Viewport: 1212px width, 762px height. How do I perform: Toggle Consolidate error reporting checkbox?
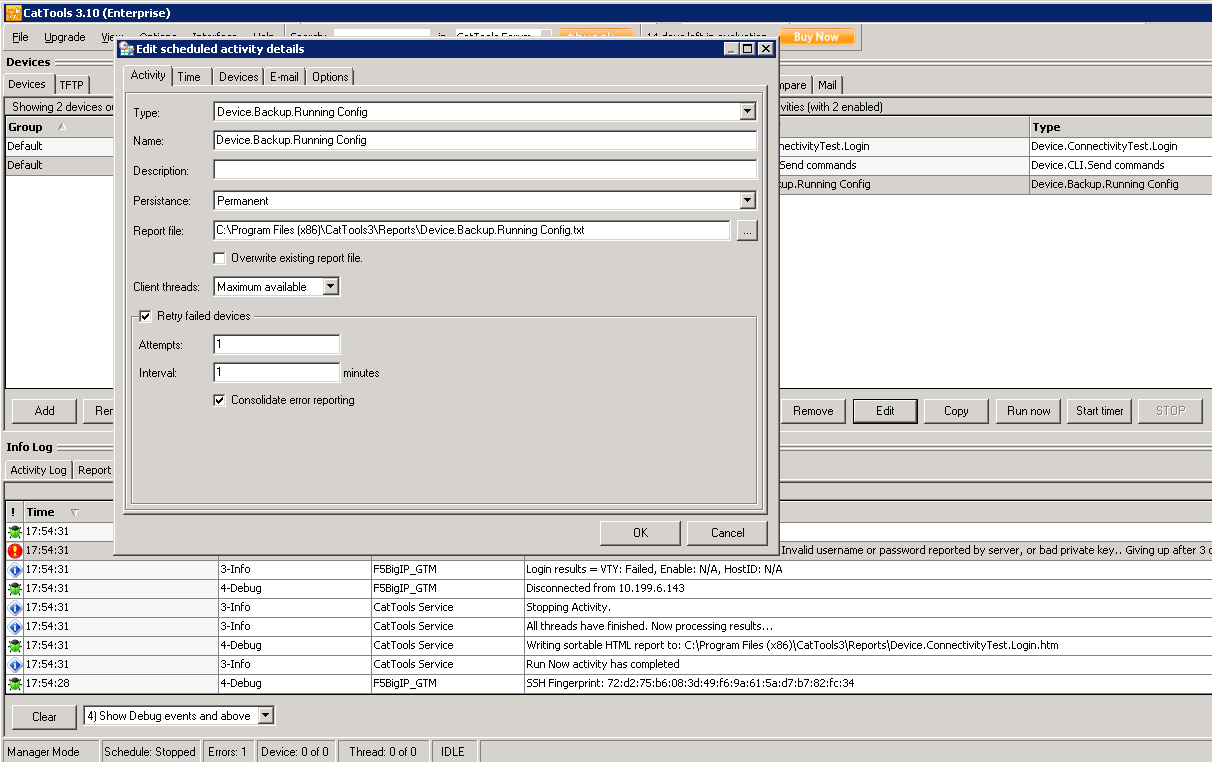click(220, 400)
